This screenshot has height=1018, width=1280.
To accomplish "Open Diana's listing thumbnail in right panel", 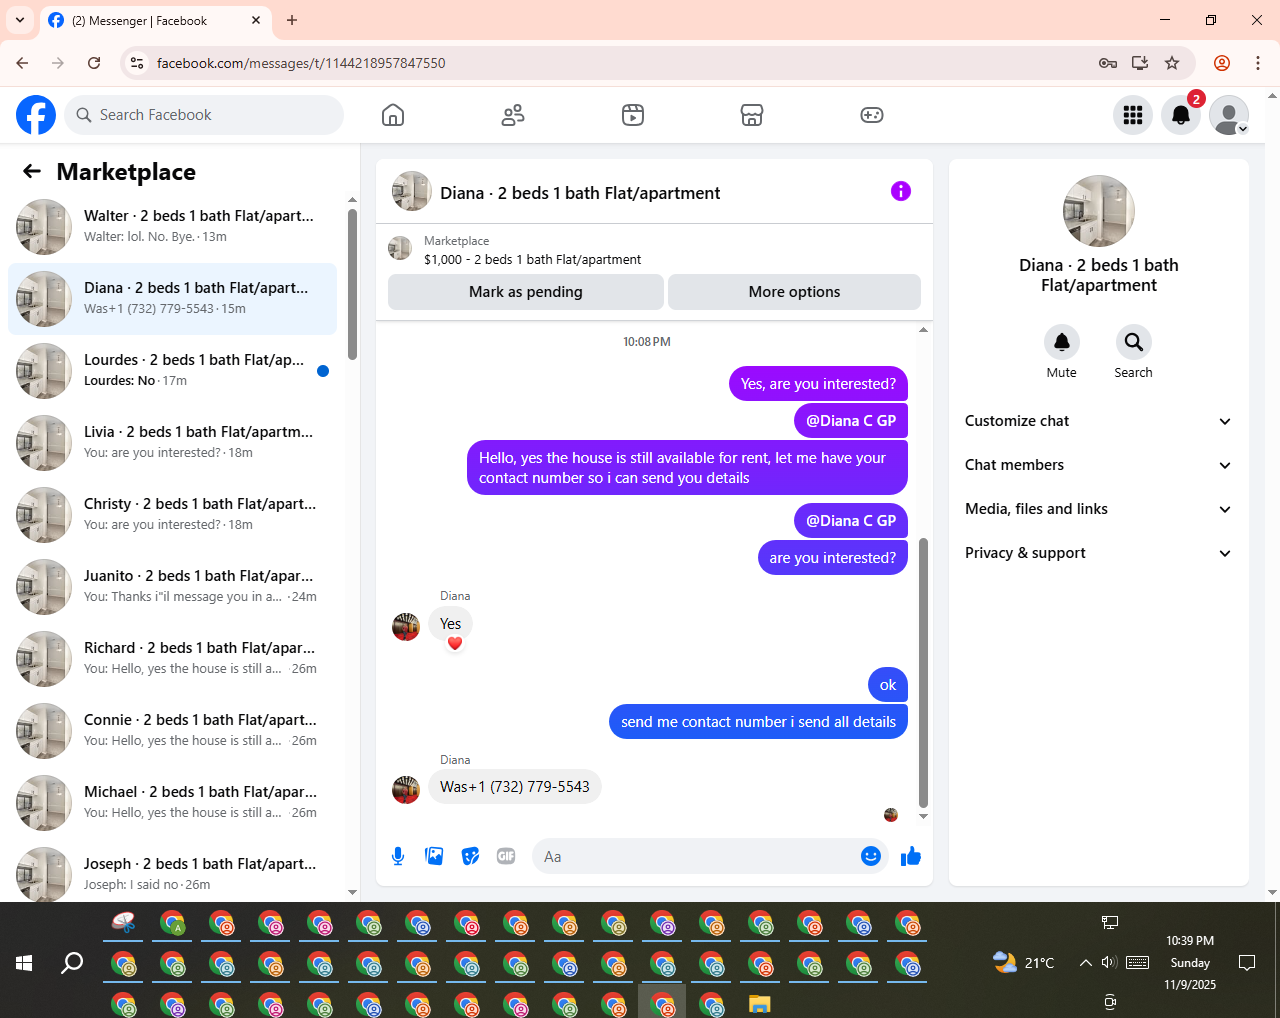I will pos(1099,211).
